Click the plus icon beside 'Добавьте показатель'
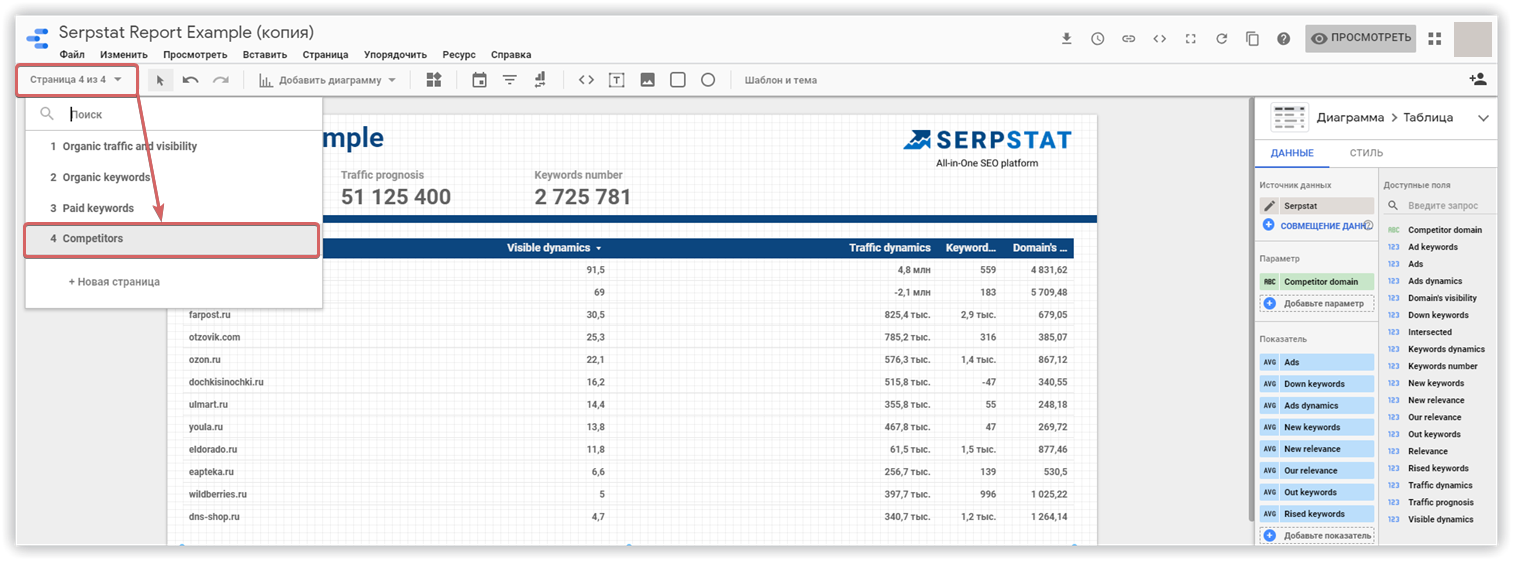 [1269, 536]
